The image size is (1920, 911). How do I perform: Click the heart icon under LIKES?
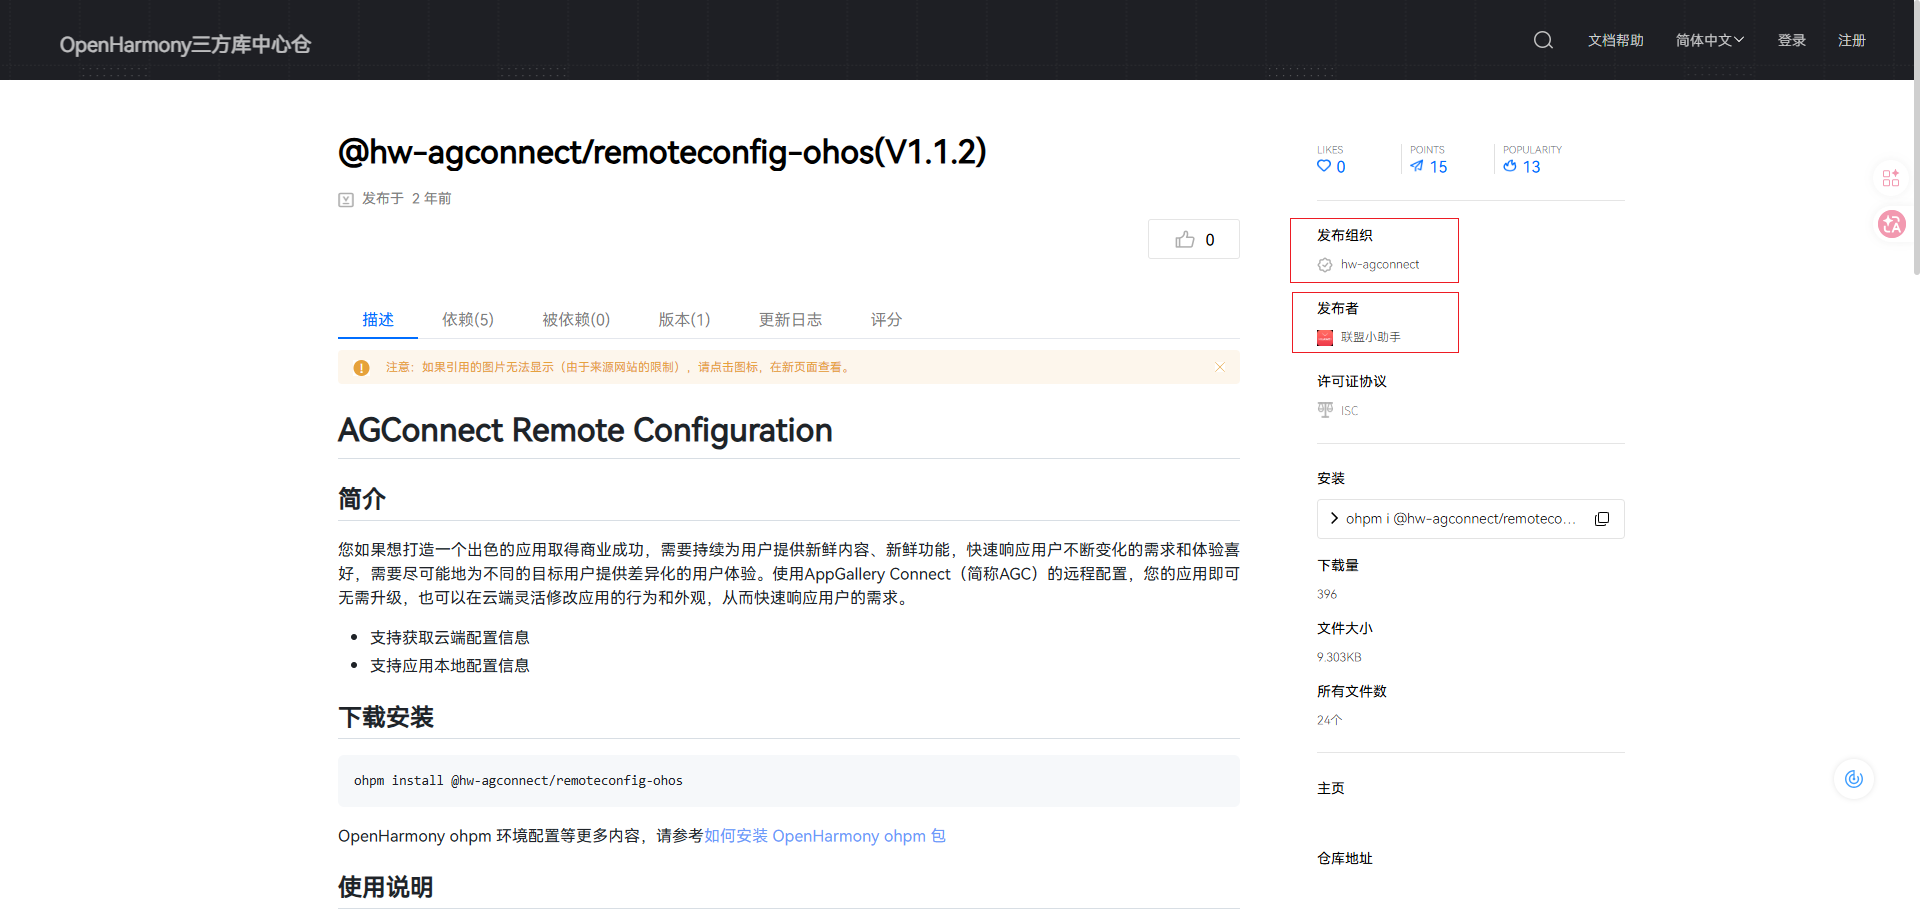click(1324, 166)
